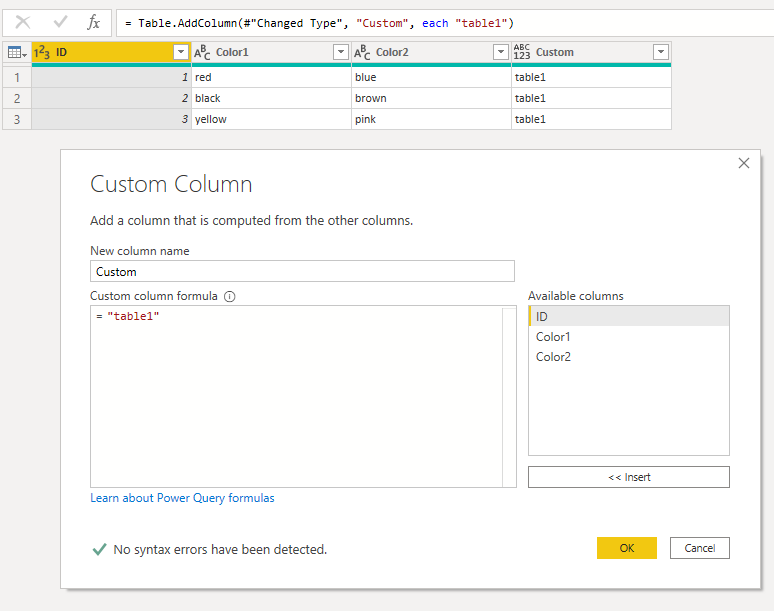Viewport: 774px width, 611px height.
Task: Click the ID cell with value 2
Action: pyautogui.click(x=112, y=98)
